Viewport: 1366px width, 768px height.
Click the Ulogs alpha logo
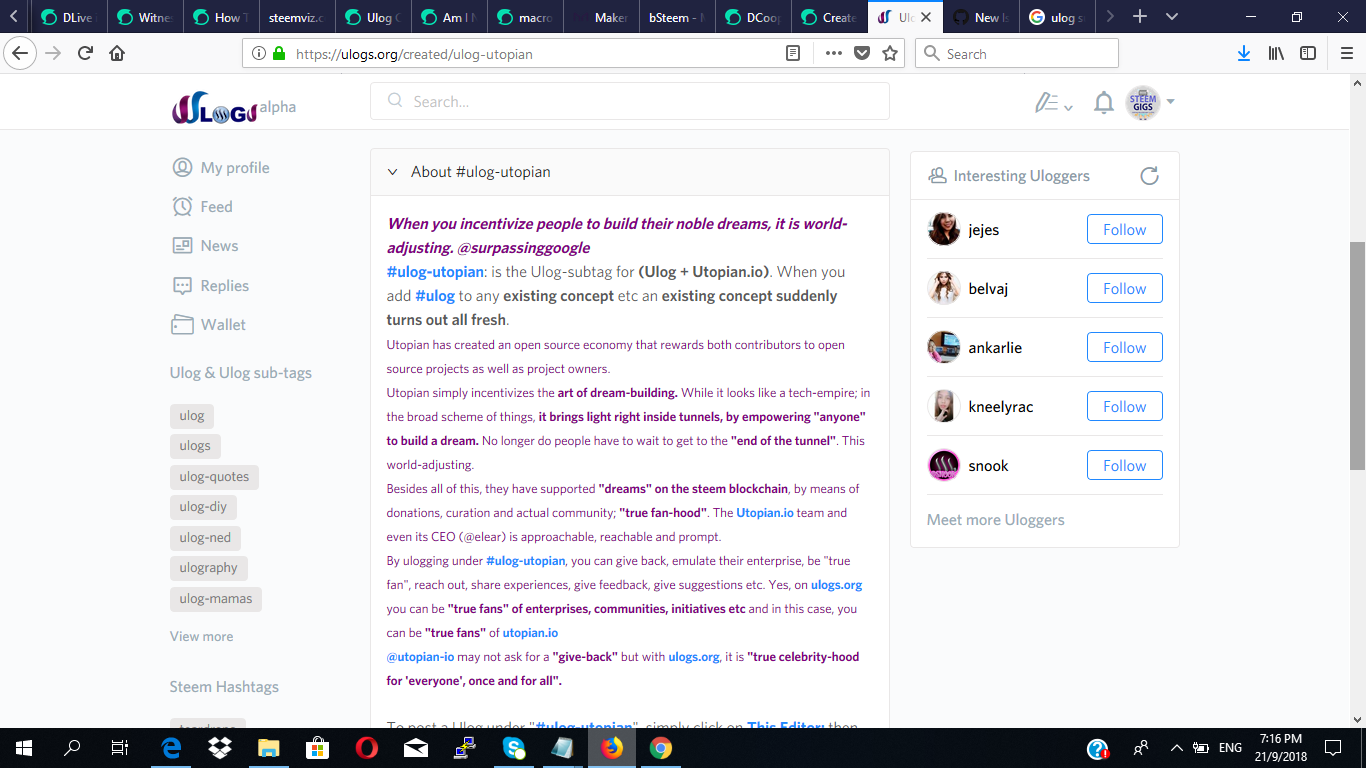pyautogui.click(x=233, y=108)
